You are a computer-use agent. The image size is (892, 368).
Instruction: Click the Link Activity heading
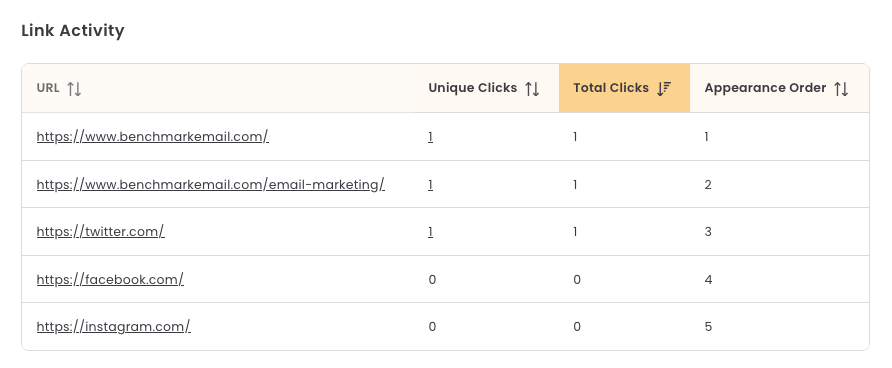(x=73, y=31)
